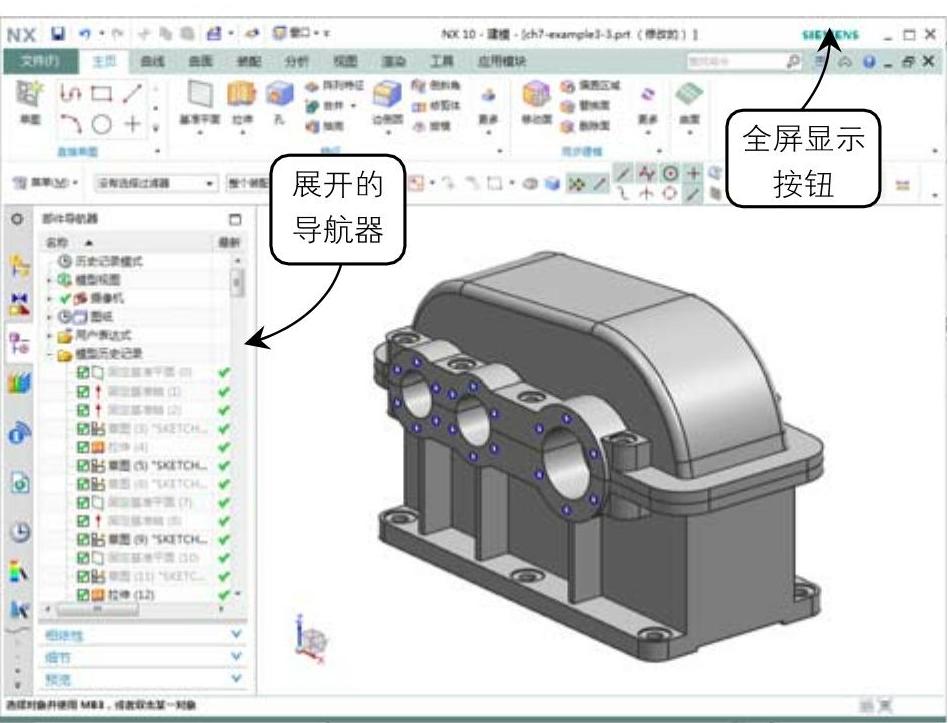Open the Sketch (草图) tool
948x723 pixels.
pyautogui.click(x=29, y=102)
